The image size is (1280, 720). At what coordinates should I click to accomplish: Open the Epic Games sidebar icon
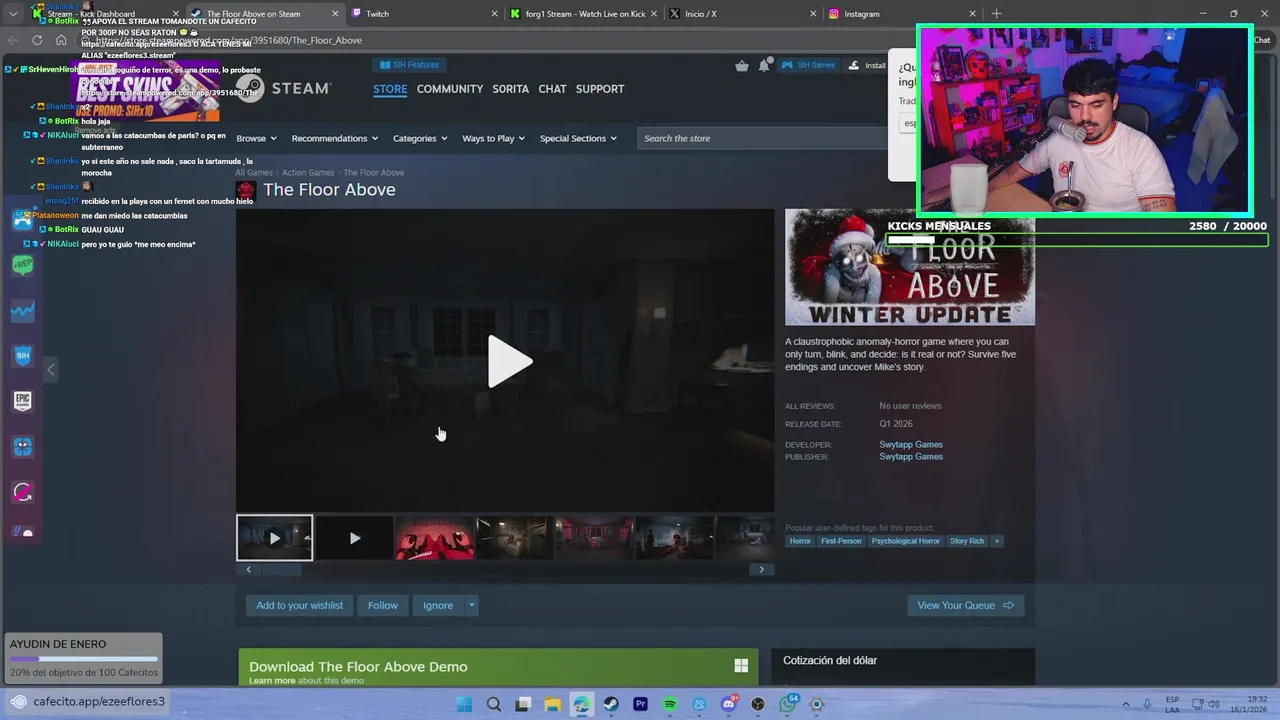23,401
